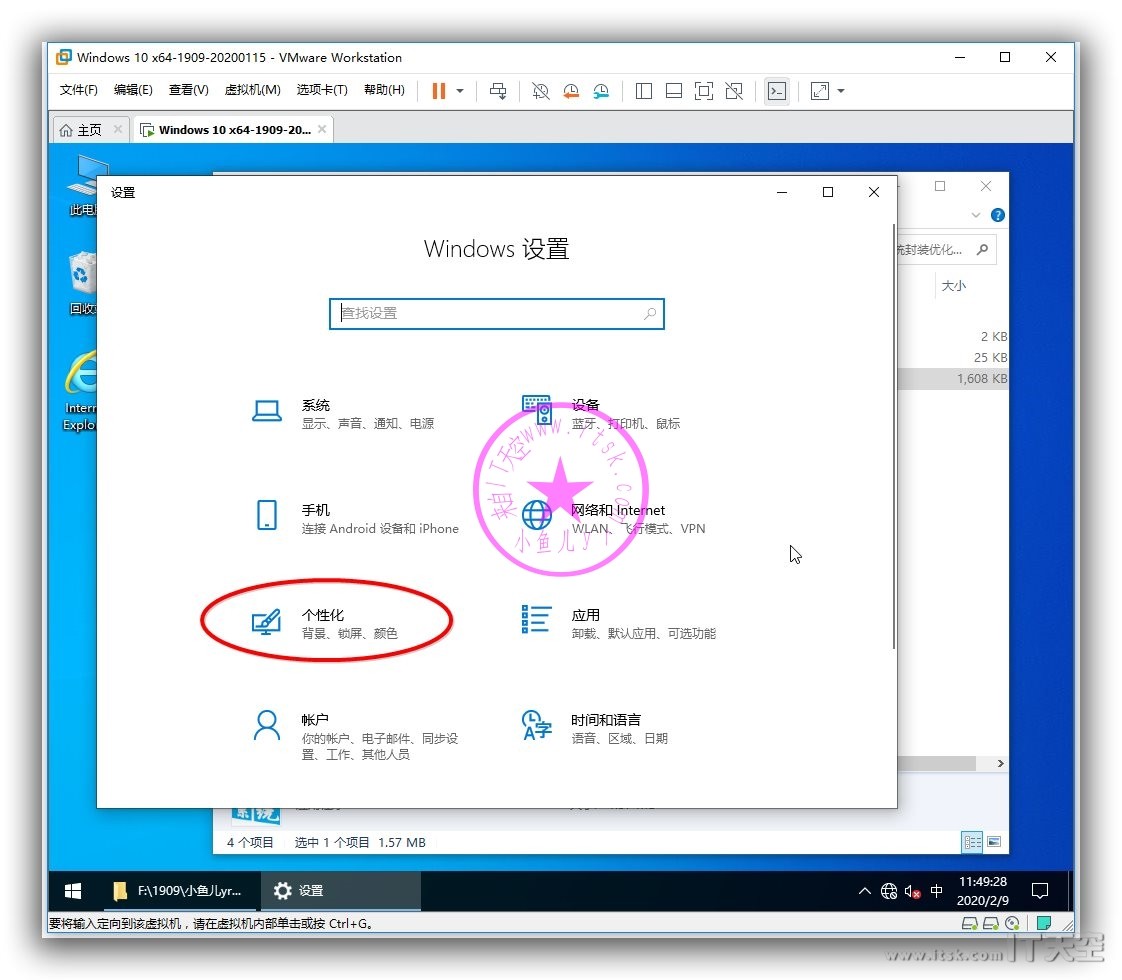Click the Explorer search magnifier icon

point(982,249)
